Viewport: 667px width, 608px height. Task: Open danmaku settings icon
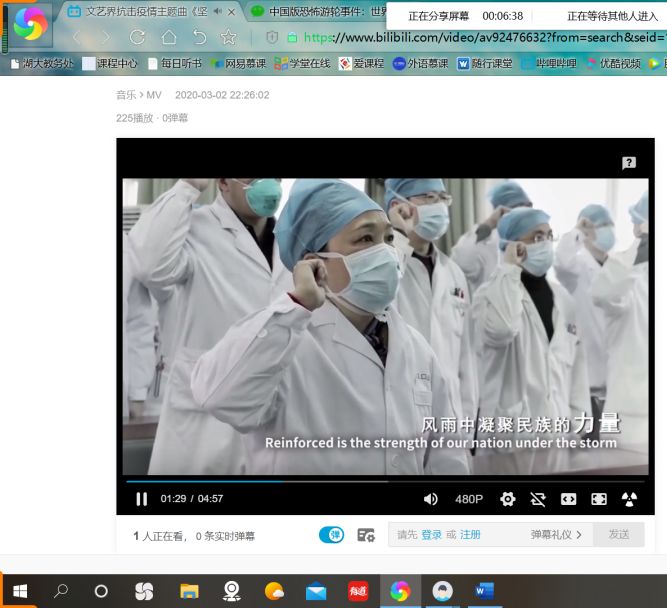pyautogui.click(x=366, y=535)
